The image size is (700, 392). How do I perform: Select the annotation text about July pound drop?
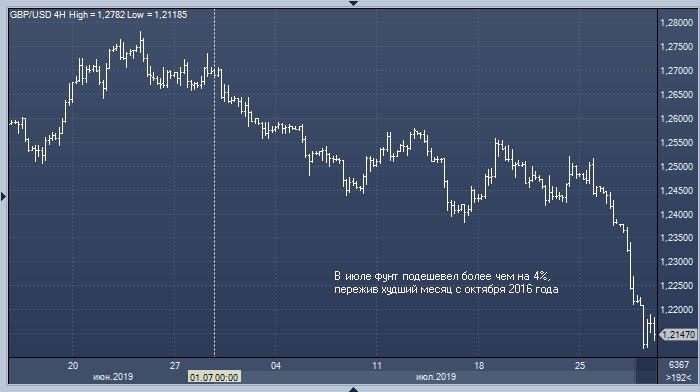(446, 283)
